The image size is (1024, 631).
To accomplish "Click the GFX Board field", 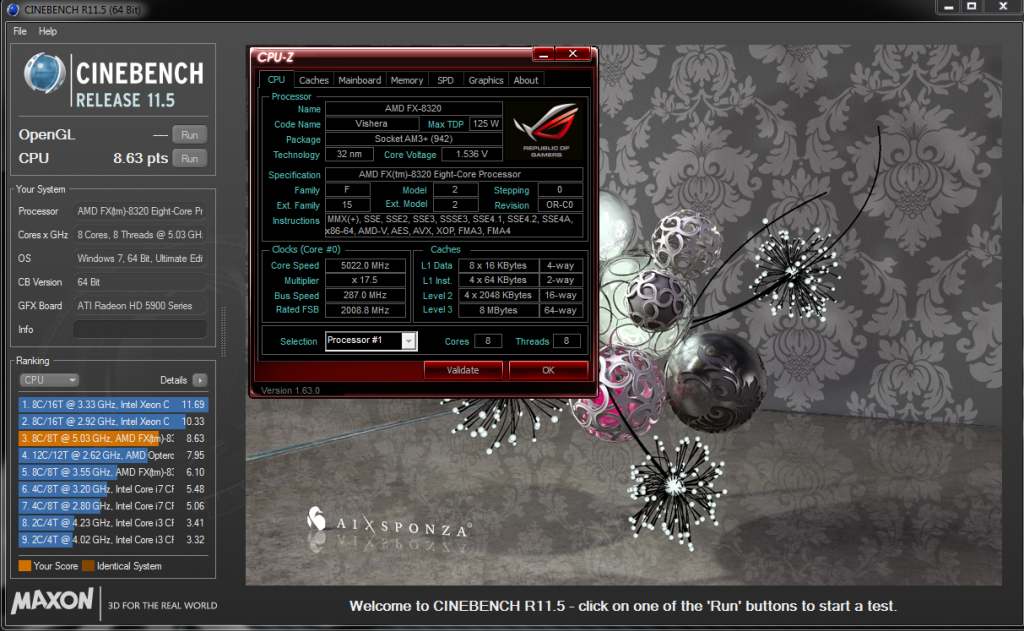I will (x=140, y=305).
